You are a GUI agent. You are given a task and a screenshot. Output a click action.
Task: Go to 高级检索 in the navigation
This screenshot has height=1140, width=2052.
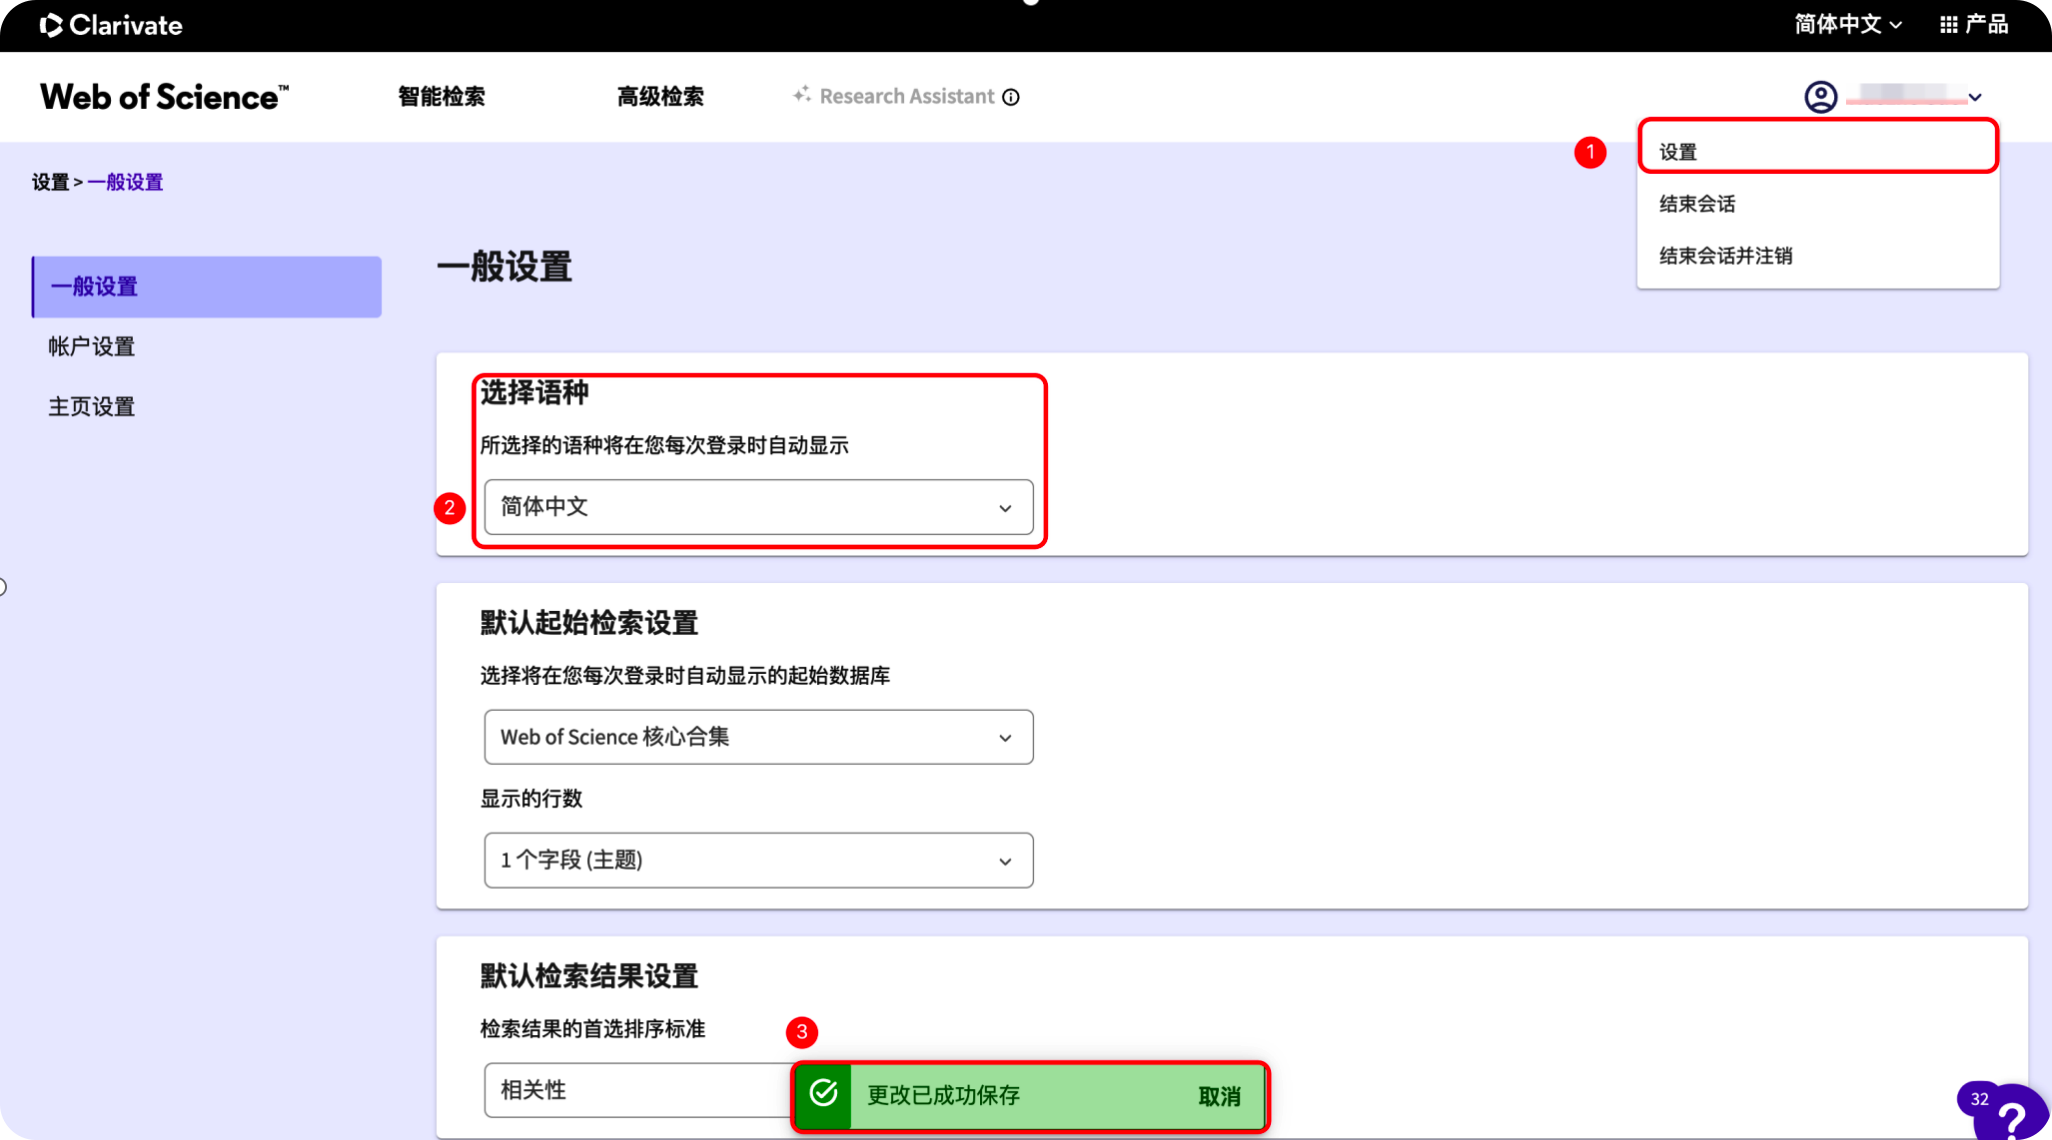coord(660,97)
